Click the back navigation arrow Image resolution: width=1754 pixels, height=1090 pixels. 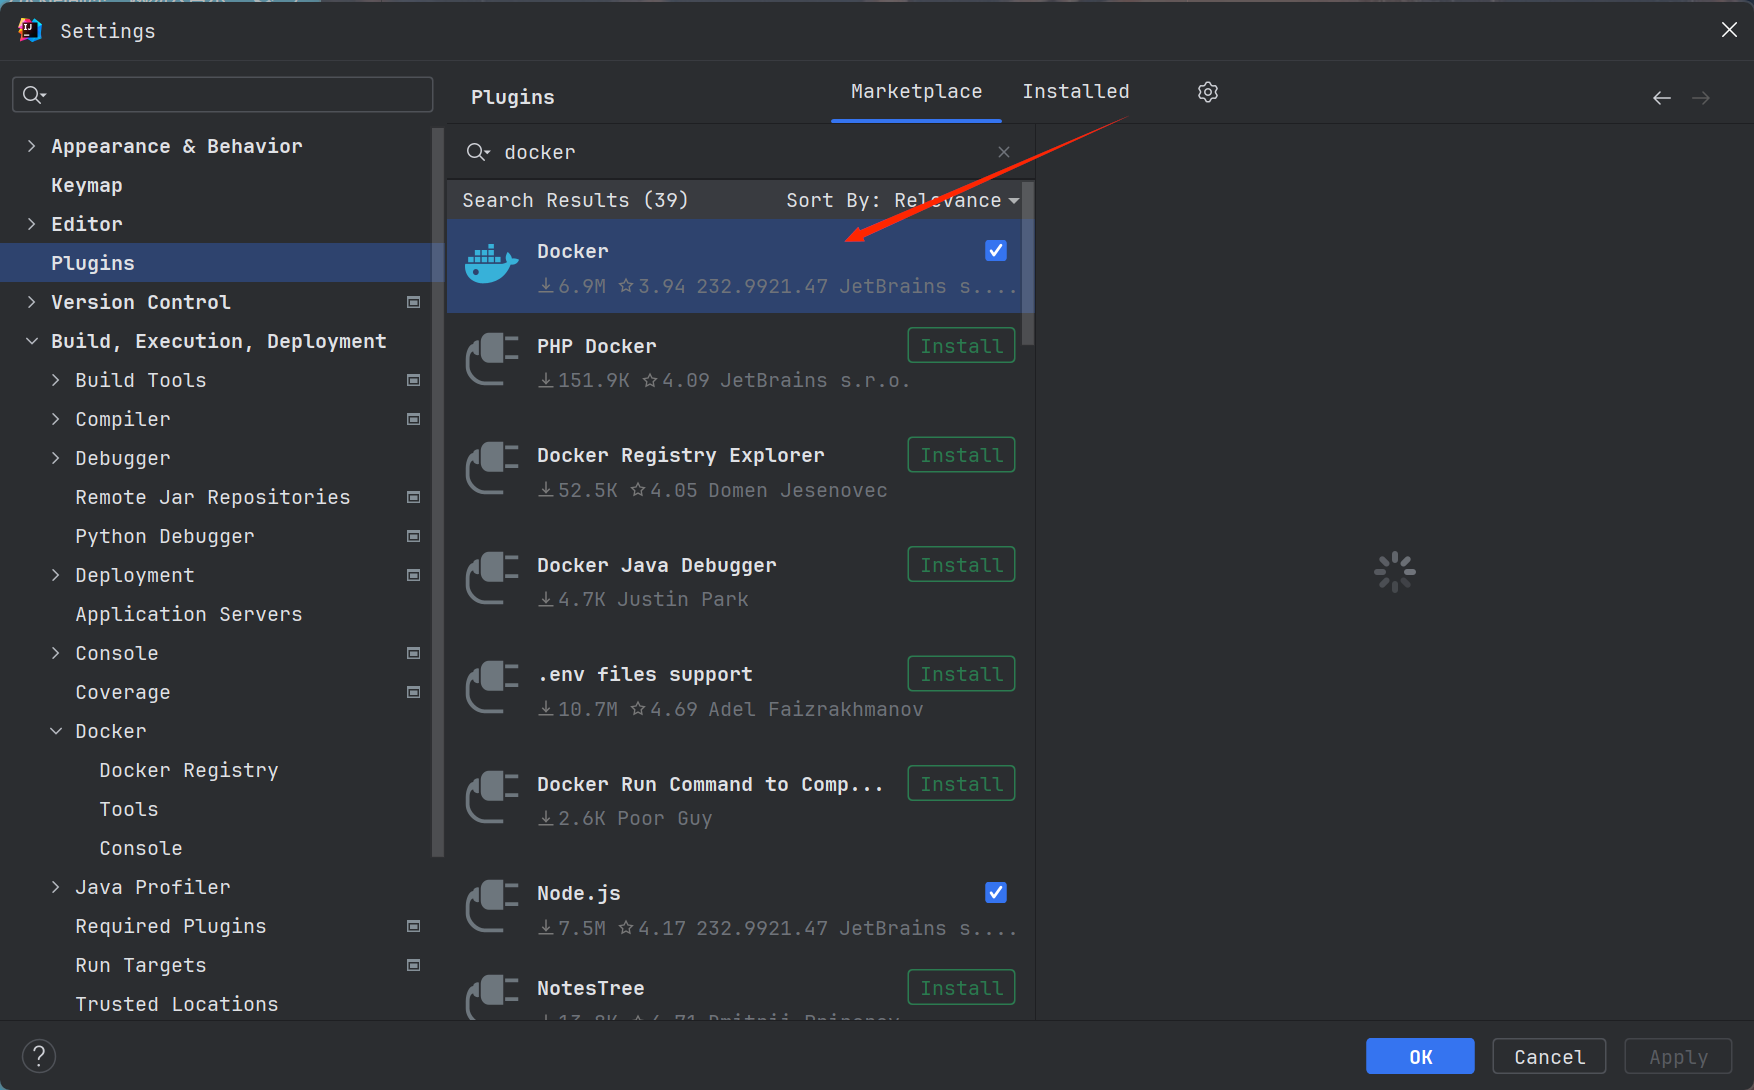(1662, 98)
